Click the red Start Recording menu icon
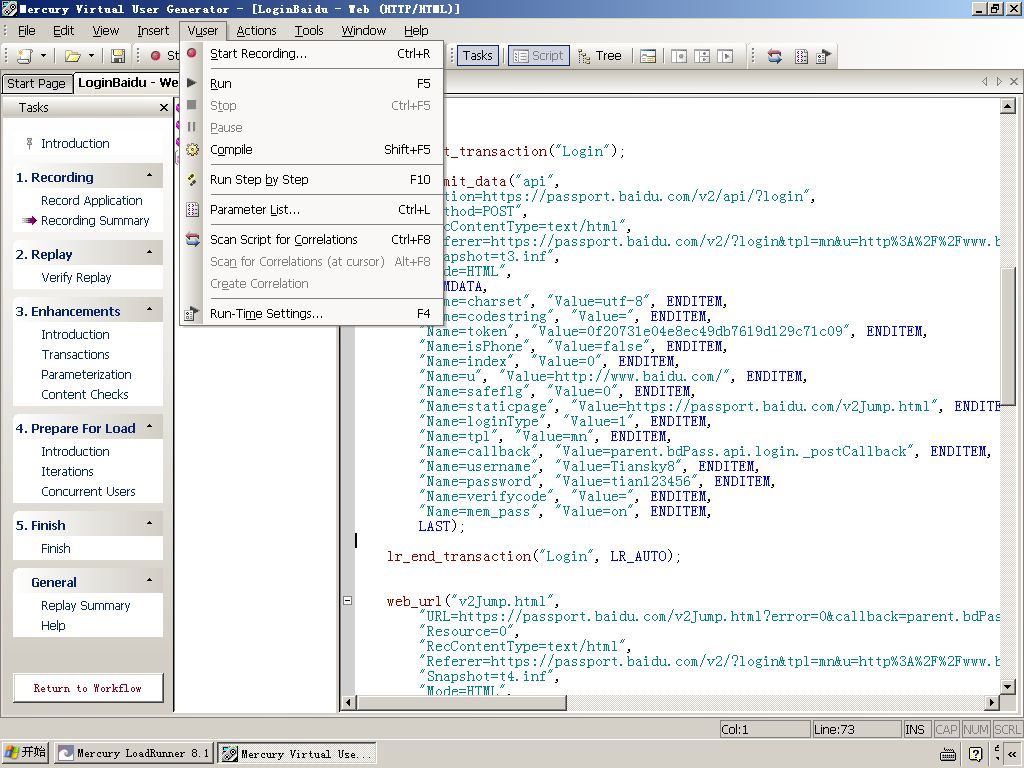Image resolution: width=1024 pixels, height=768 pixels. tap(192, 53)
